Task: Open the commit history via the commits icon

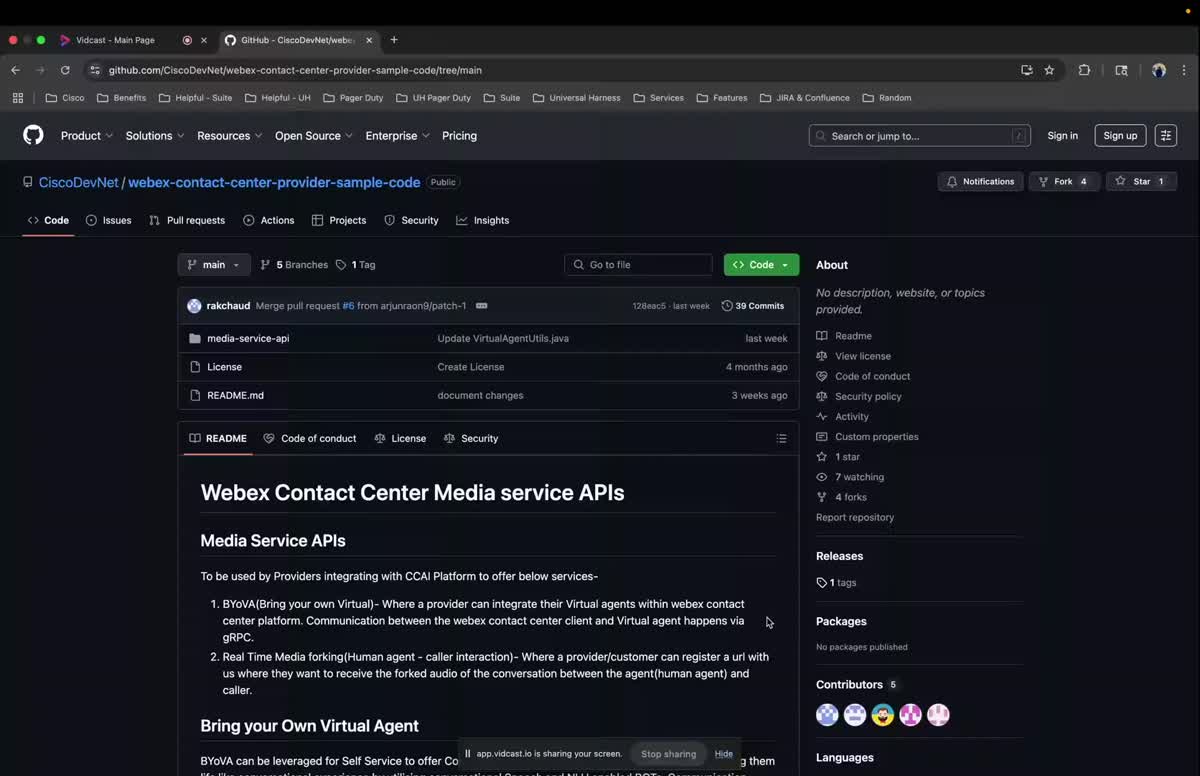Action: (x=728, y=306)
